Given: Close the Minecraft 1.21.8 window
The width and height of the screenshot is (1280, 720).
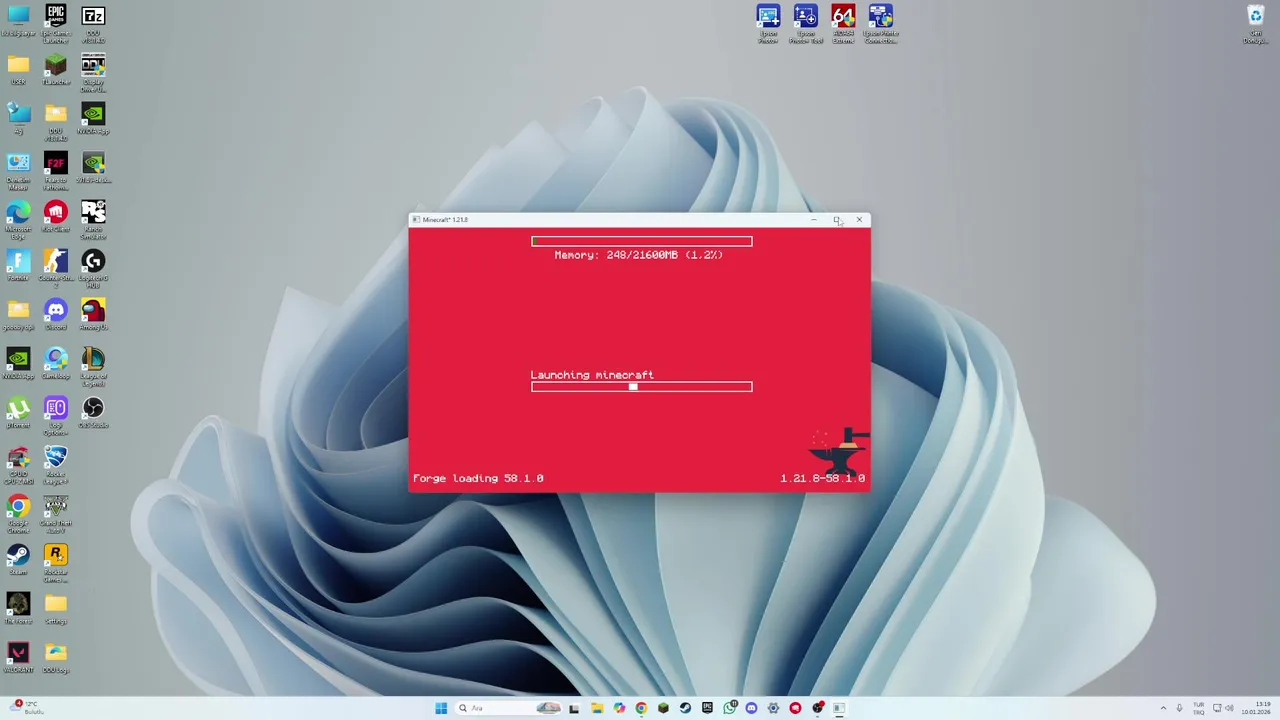Looking at the screenshot, I should pos(859,220).
